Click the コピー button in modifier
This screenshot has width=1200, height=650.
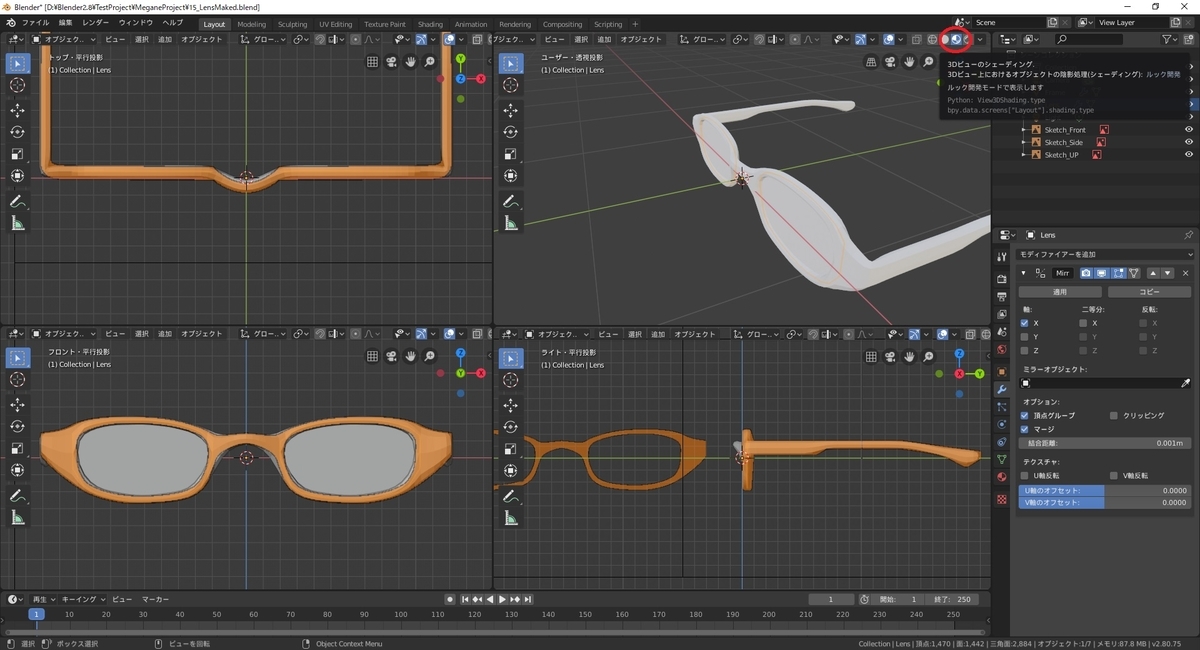click(1150, 292)
